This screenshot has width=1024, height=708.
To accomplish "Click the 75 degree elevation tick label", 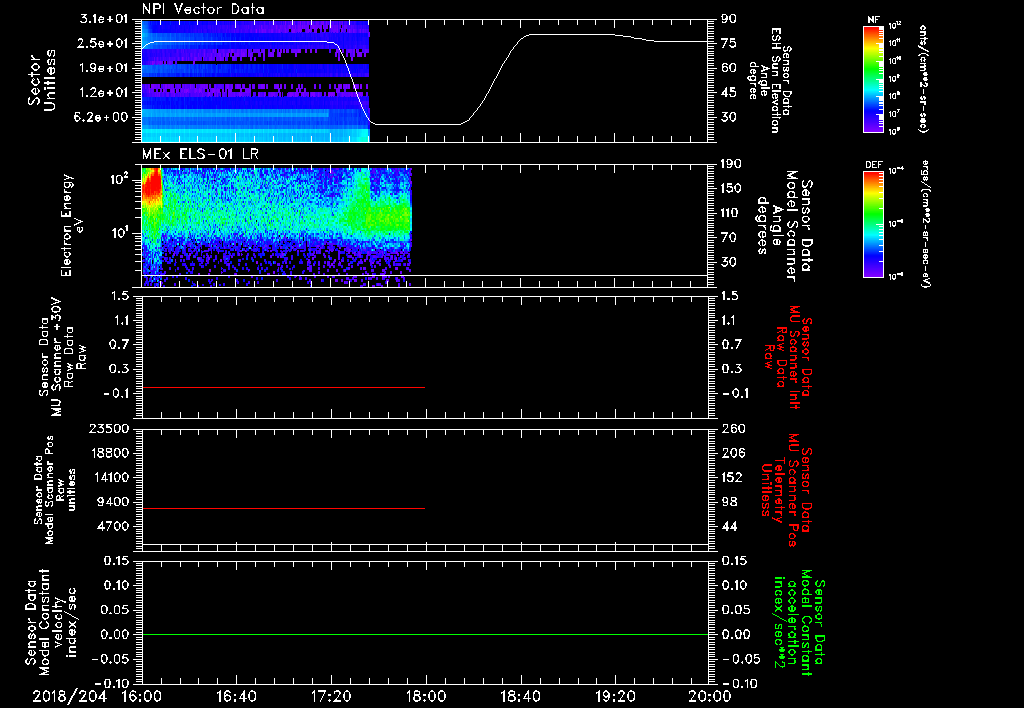I will point(729,43).
